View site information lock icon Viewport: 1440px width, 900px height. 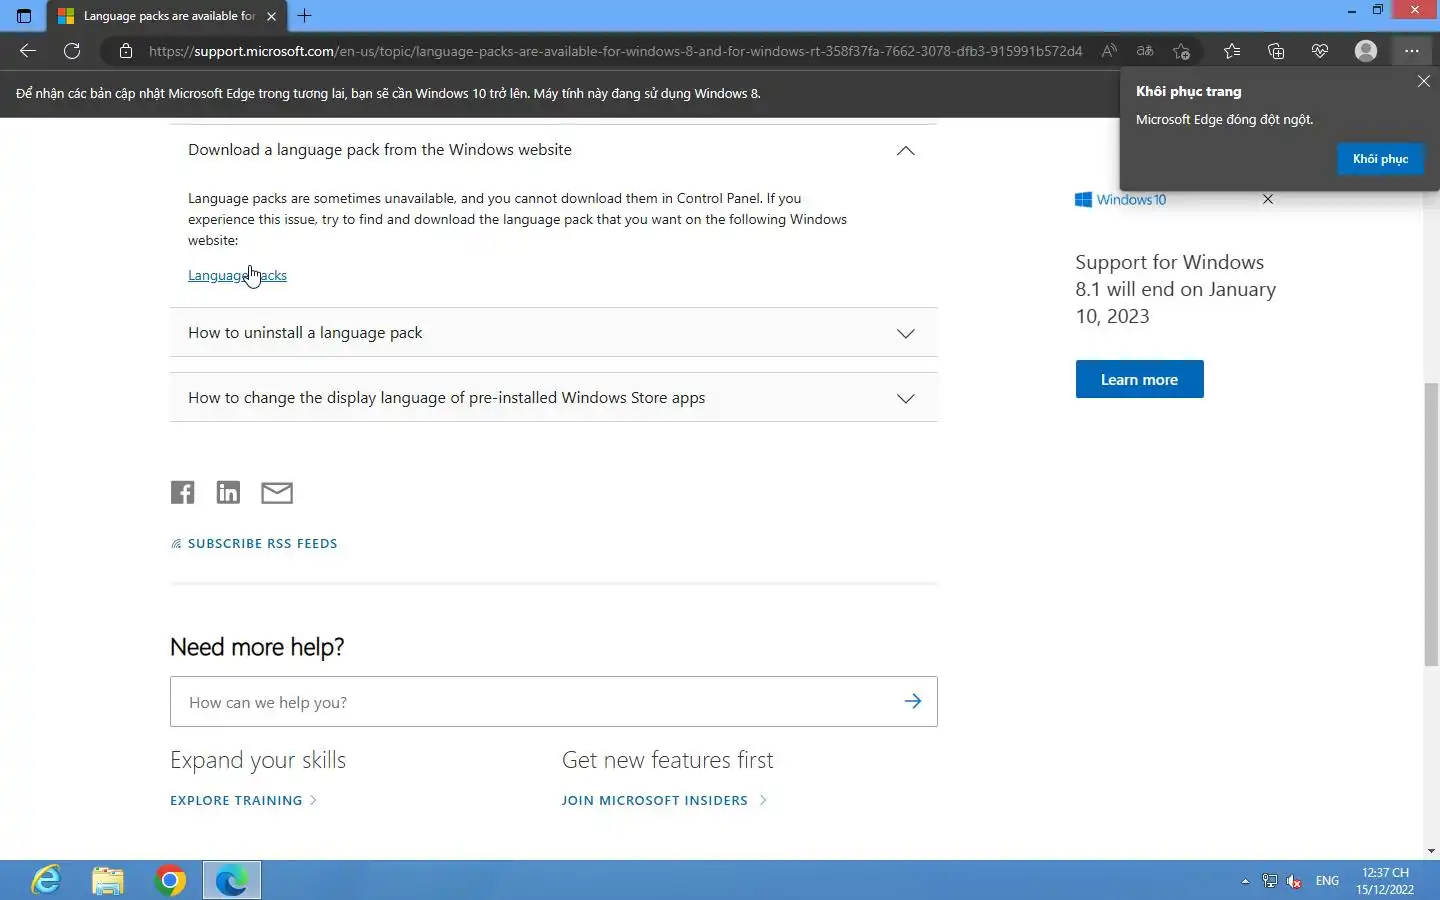point(125,51)
